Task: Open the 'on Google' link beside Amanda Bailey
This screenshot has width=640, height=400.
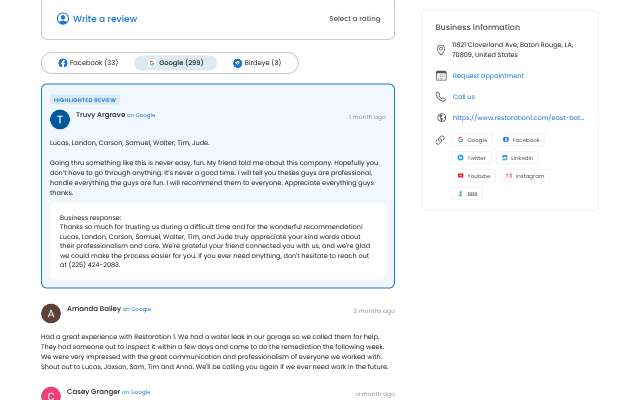Action: pos(137,309)
